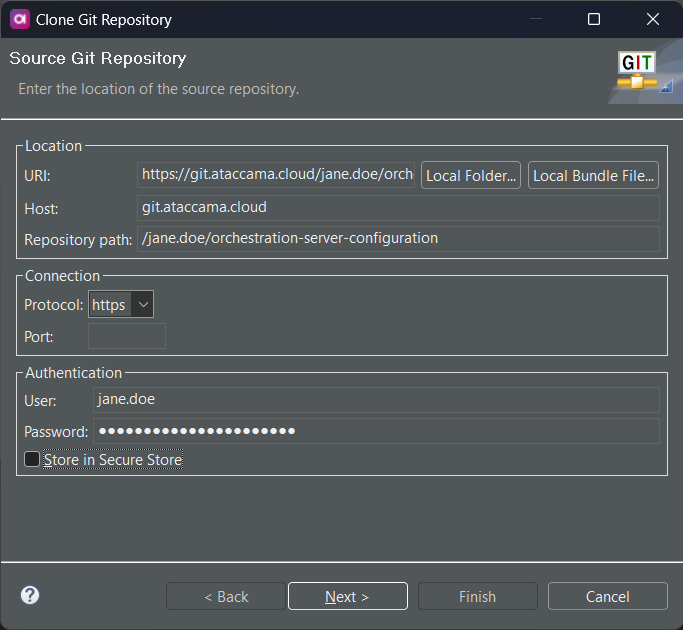Maximize the Clone Git Repository dialog

tap(594, 19)
